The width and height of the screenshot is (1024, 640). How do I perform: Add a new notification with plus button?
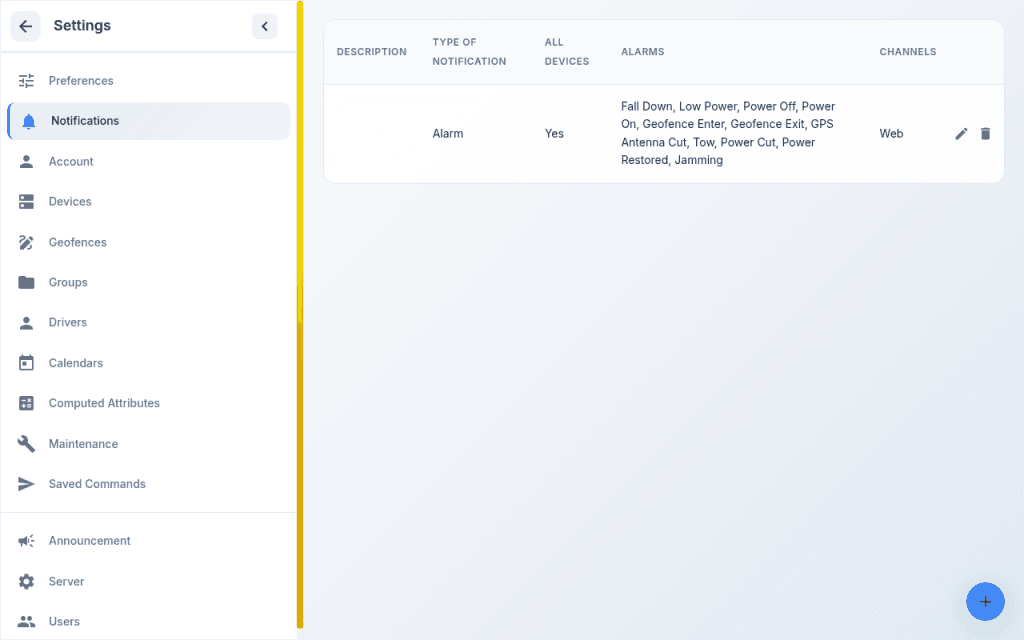click(985, 601)
